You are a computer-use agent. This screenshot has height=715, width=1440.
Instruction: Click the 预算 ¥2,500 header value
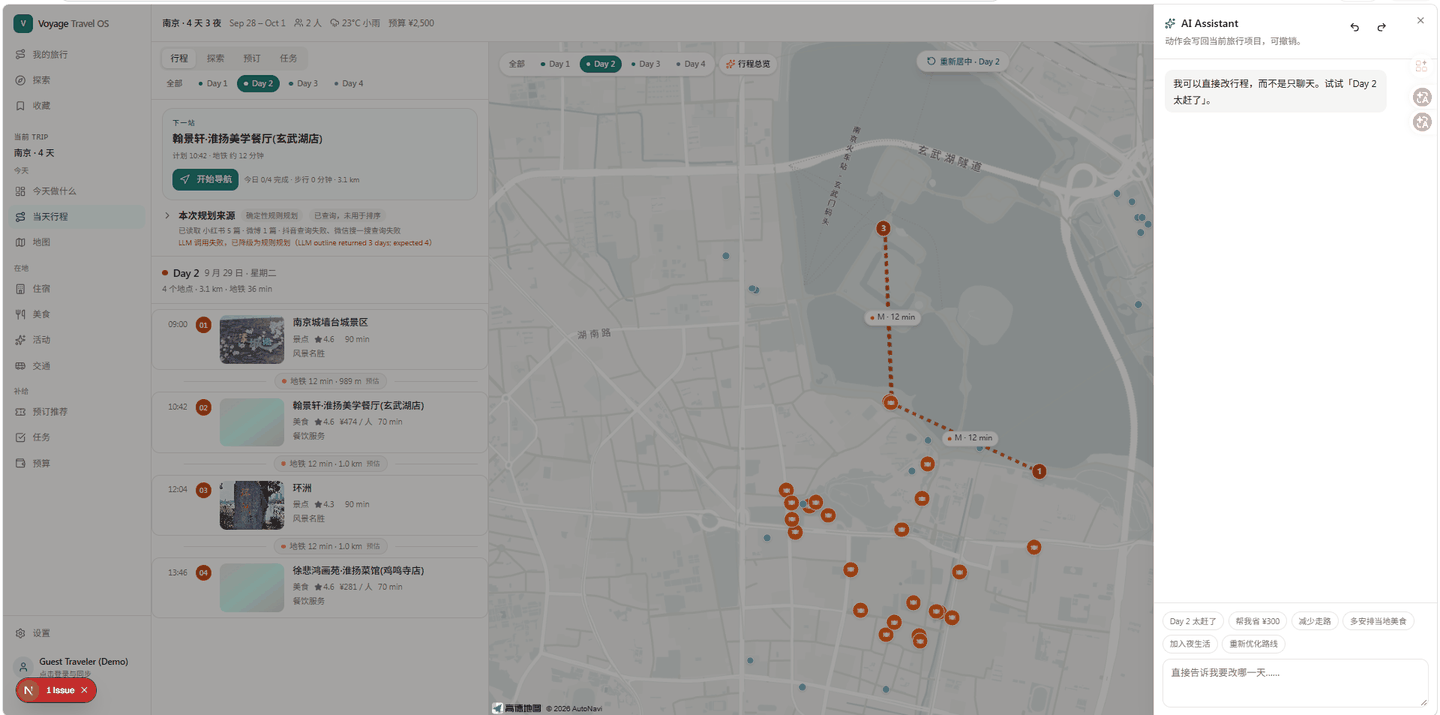(x=411, y=23)
